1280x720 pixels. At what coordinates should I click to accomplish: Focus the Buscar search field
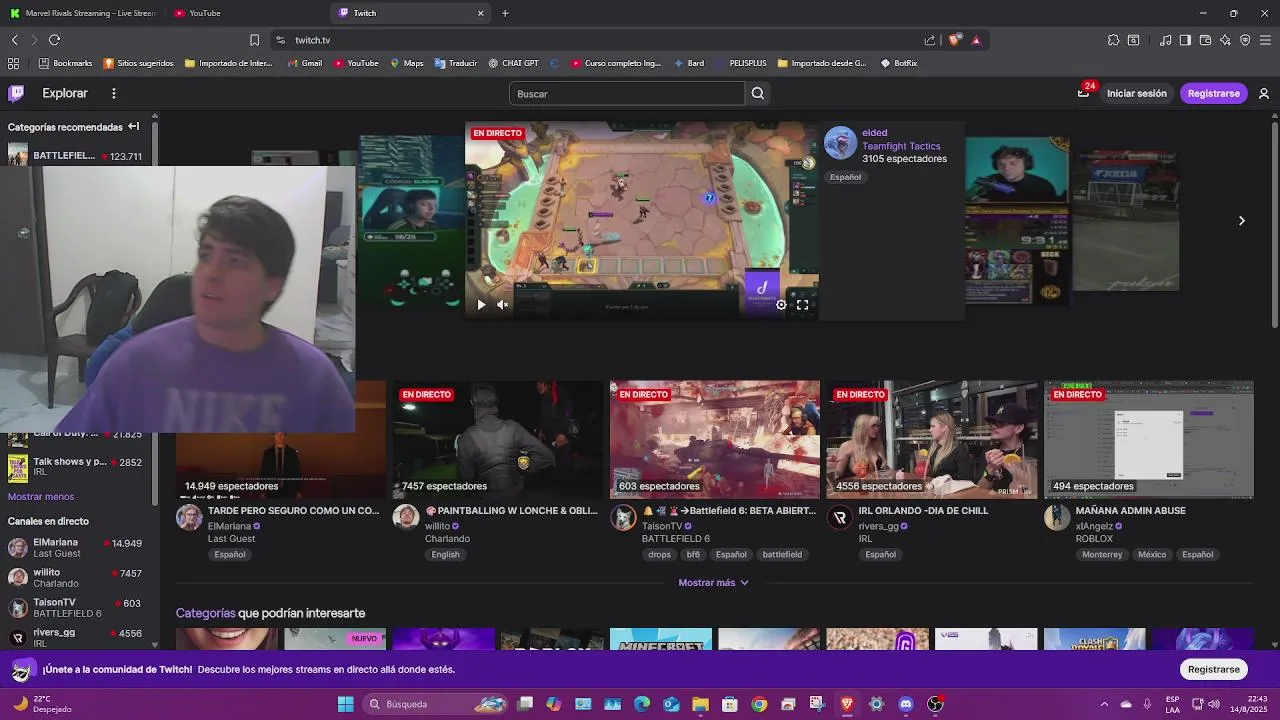627,93
